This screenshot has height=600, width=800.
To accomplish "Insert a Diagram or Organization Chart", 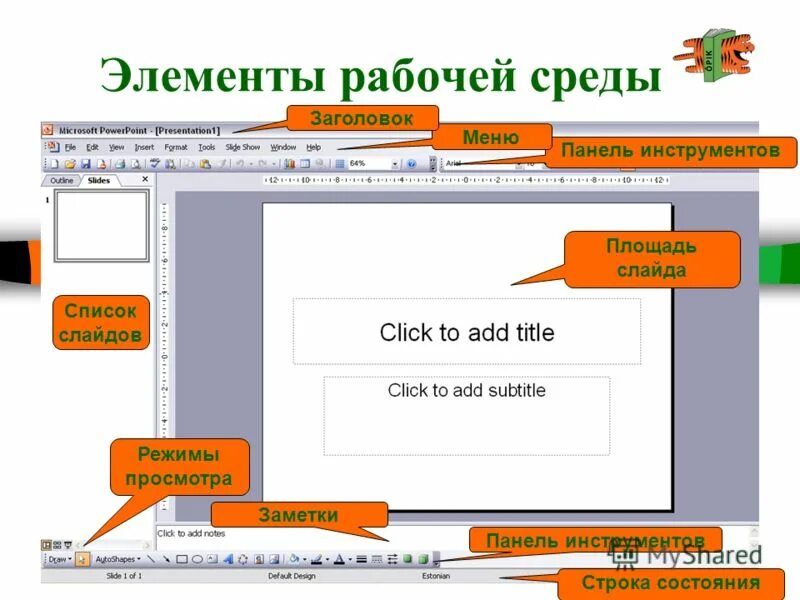I will tap(243, 559).
